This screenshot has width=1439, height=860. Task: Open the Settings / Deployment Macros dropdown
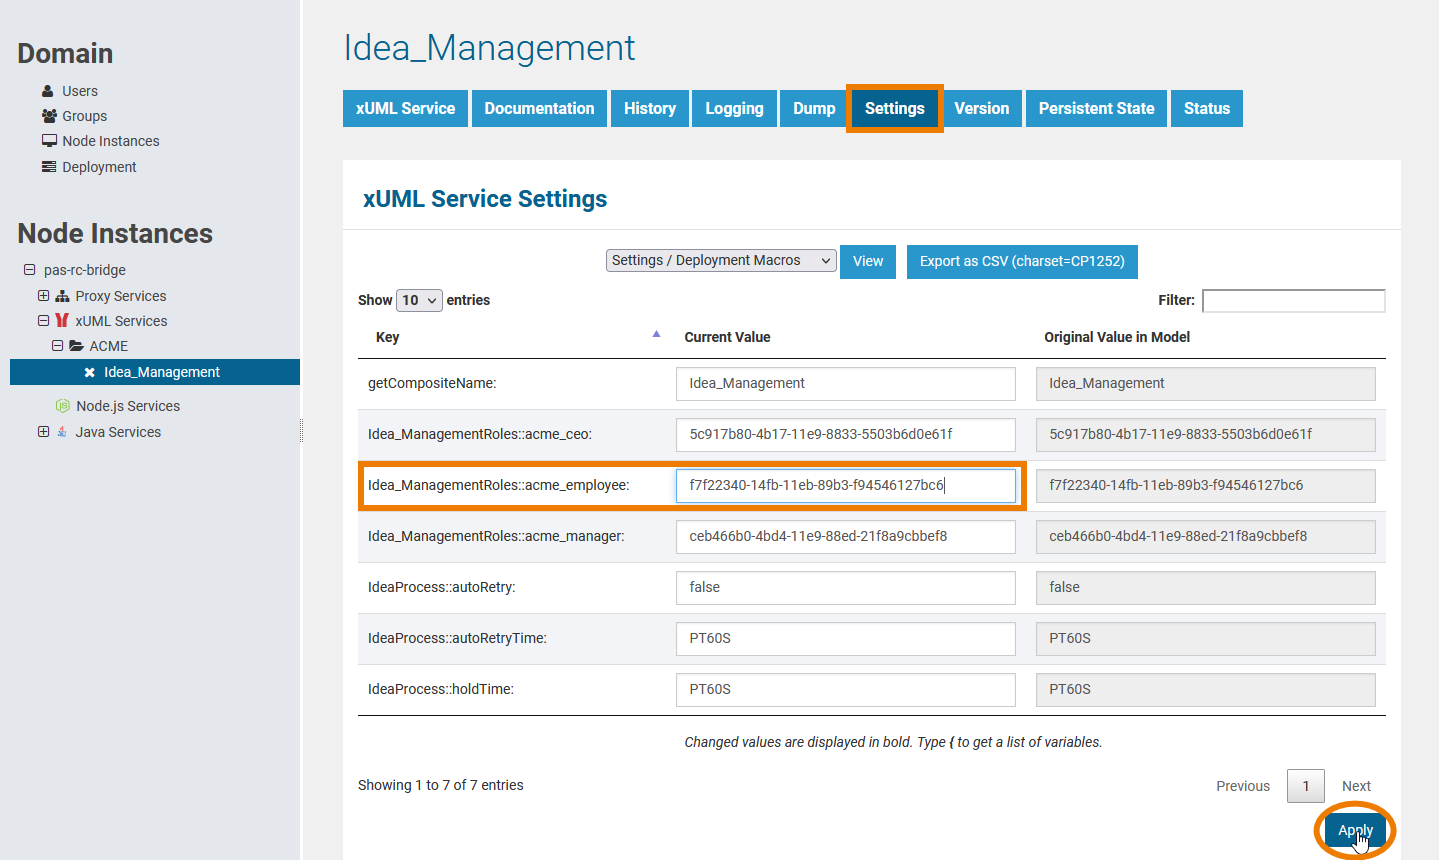click(721, 261)
